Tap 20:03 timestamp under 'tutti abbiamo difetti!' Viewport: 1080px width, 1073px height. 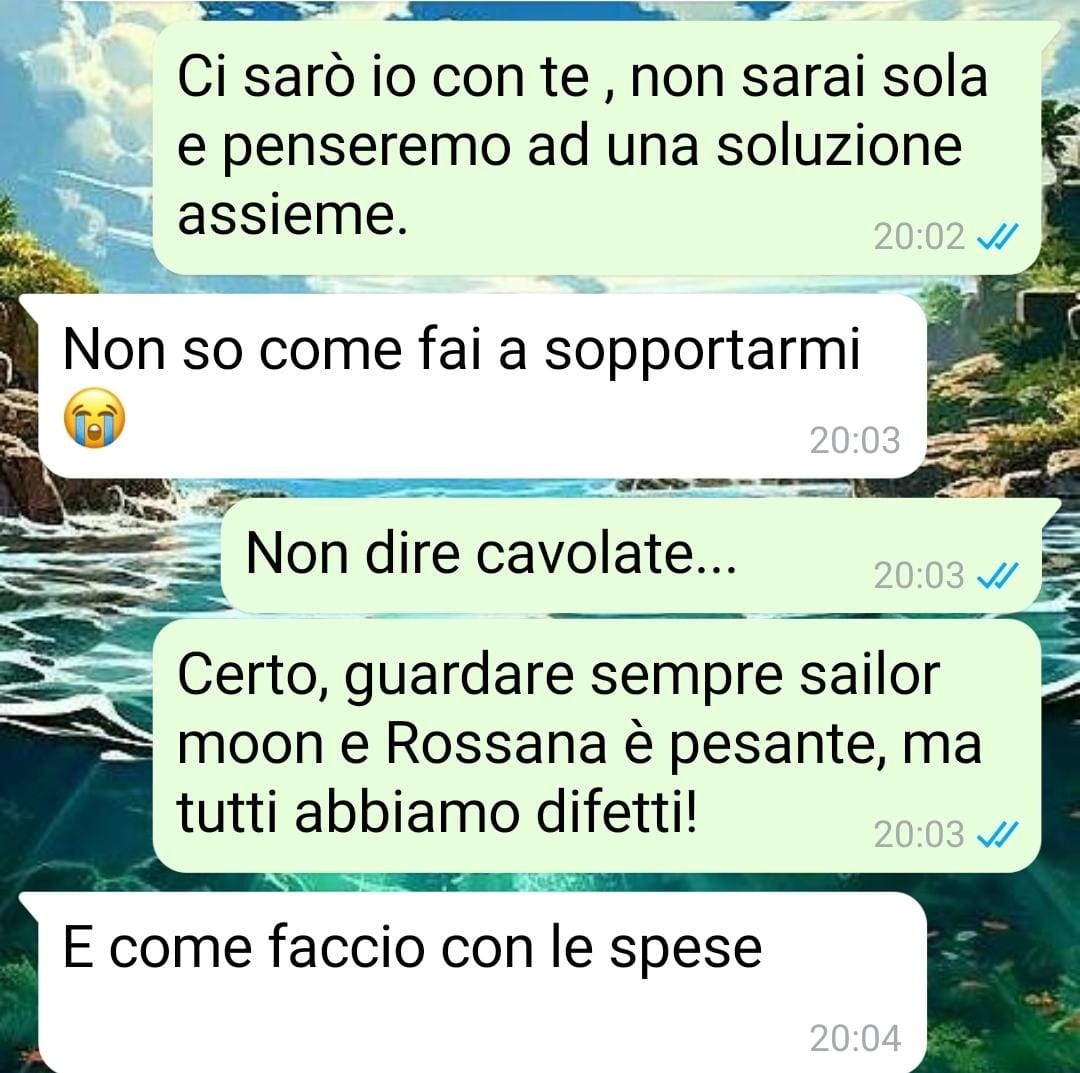pyautogui.click(x=919, y=835)
